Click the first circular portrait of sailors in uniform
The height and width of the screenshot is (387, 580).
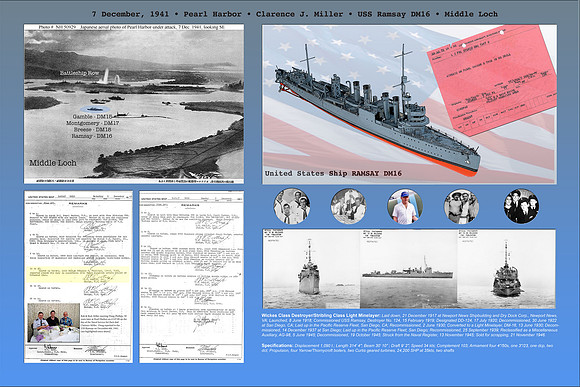coord(292,206)
